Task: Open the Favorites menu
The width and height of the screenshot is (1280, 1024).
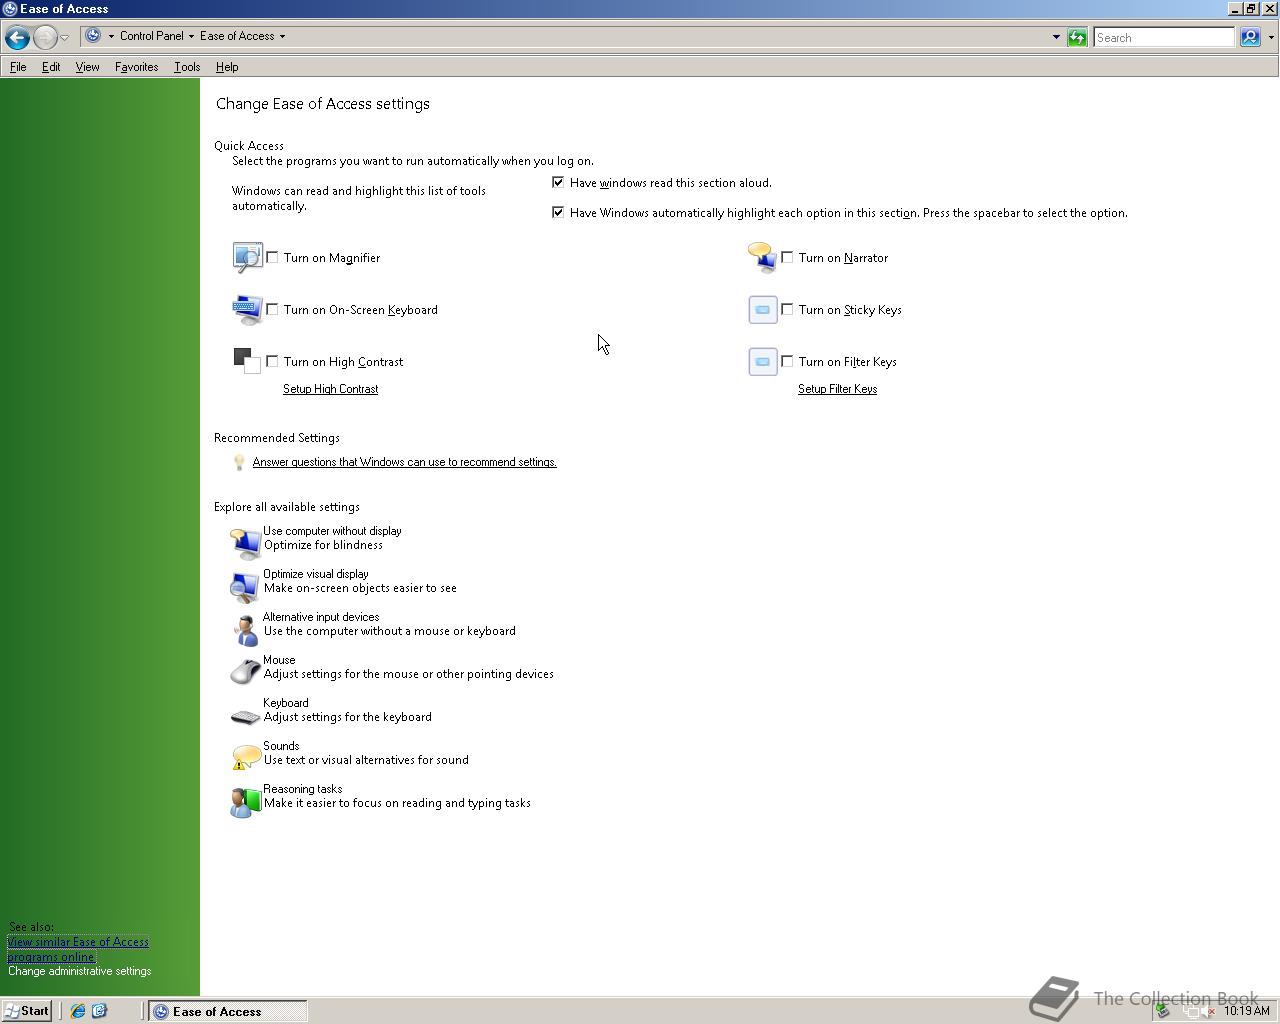Action: point(136,67)
